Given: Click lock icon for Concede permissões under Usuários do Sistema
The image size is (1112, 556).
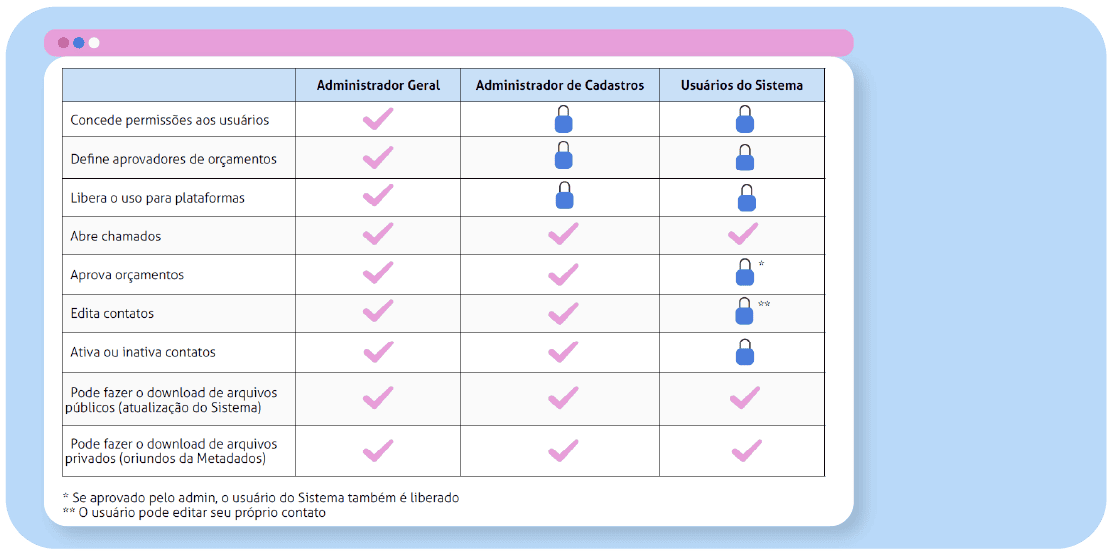Looking at the screenshot, I should click(744, 120).
